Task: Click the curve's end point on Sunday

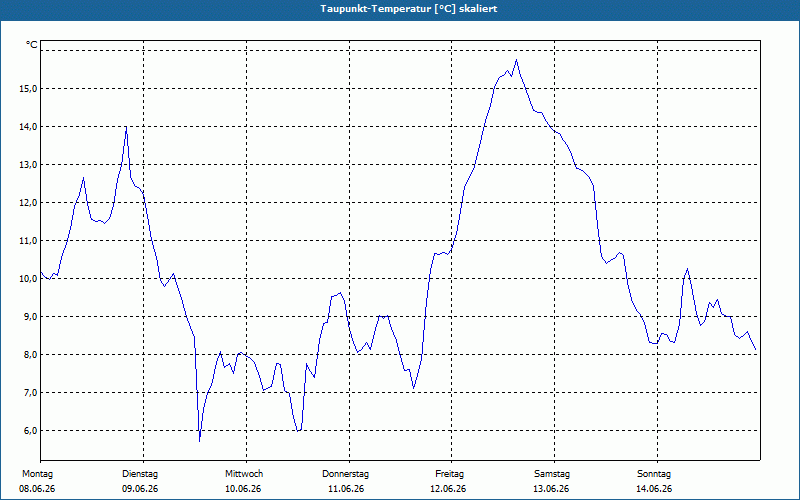Action: 756,350
